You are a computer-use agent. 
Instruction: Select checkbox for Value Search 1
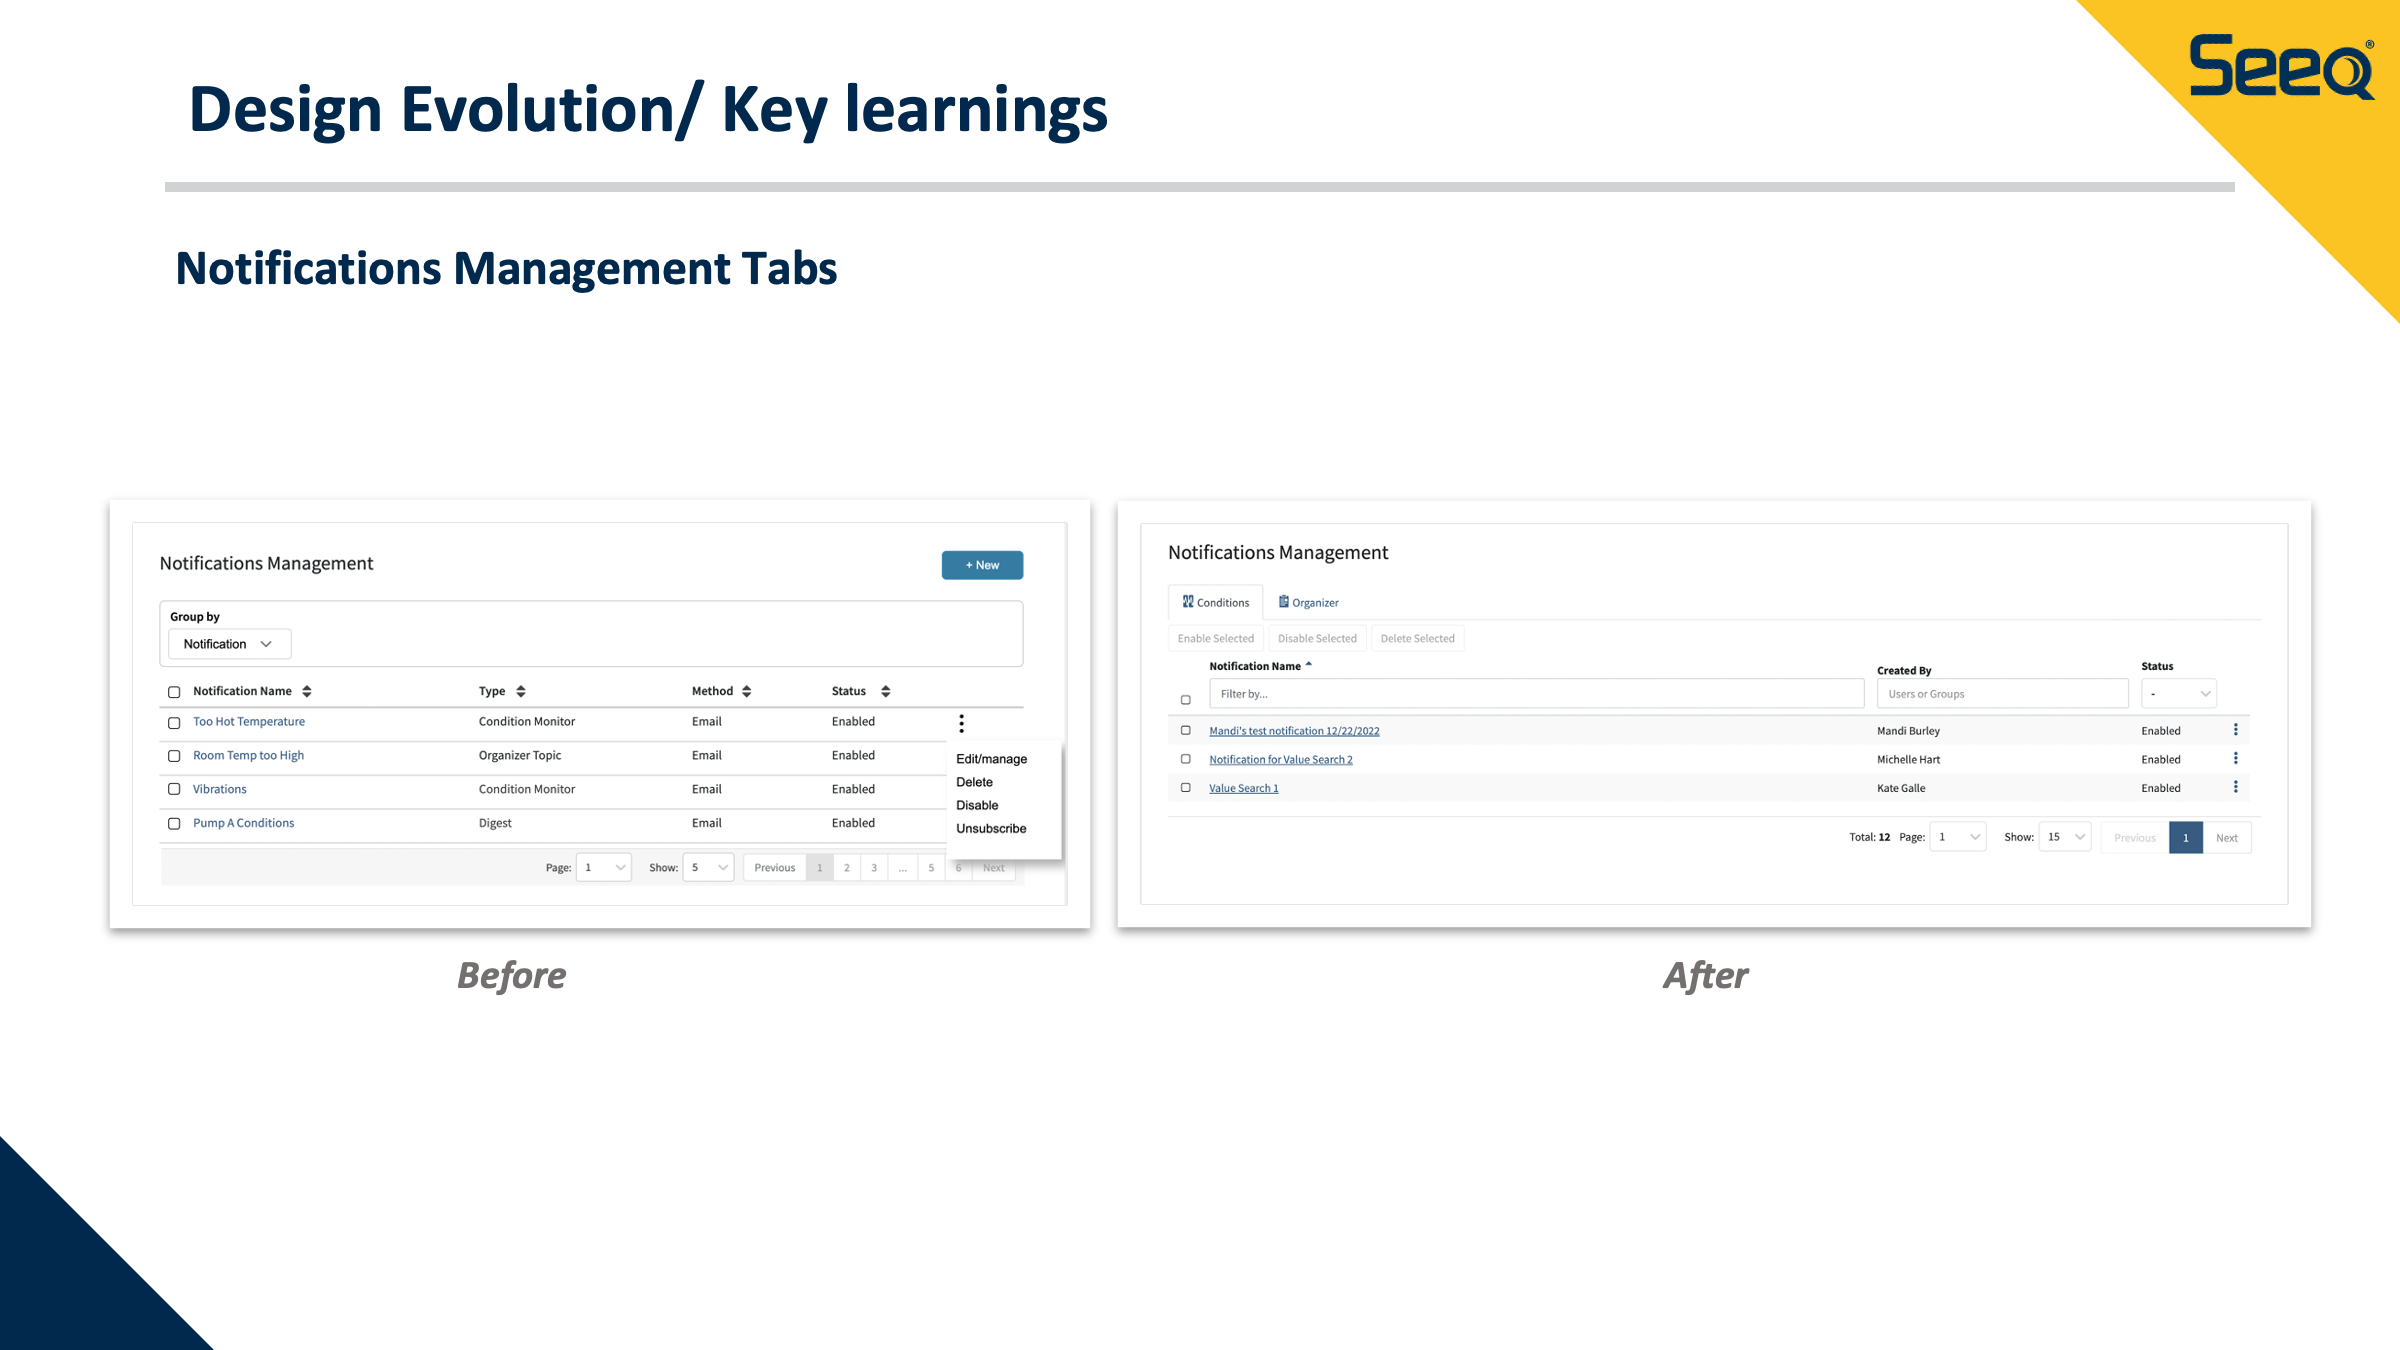tap(1186, 788)
